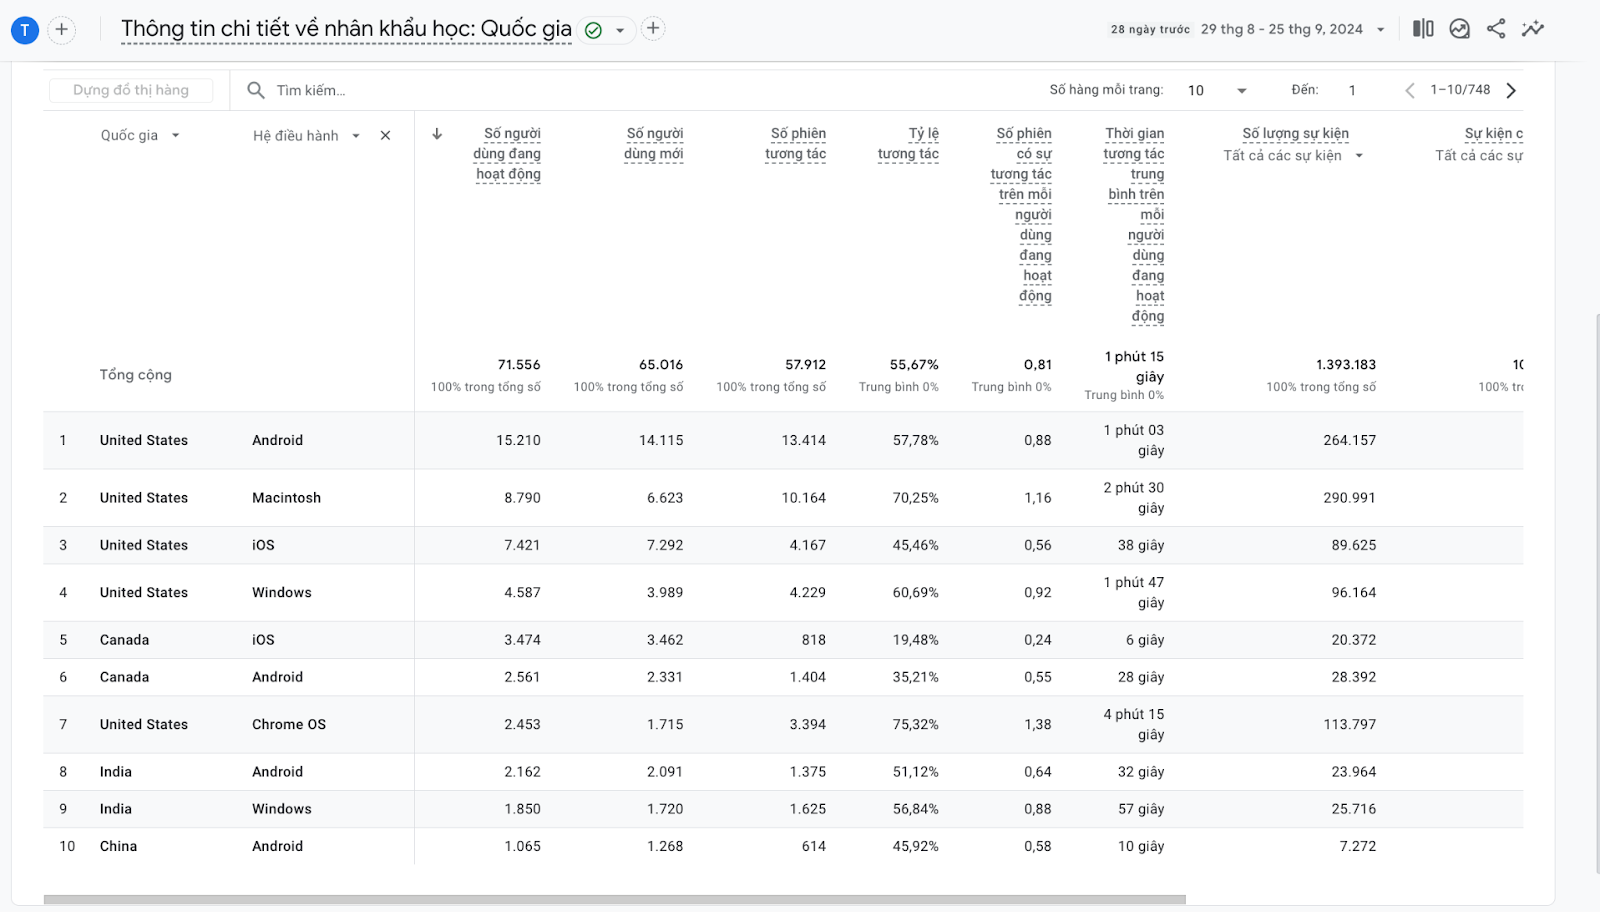
Task: Click value 1.268 new users for China
Action: pyautogui.click(x=665, y=846)
